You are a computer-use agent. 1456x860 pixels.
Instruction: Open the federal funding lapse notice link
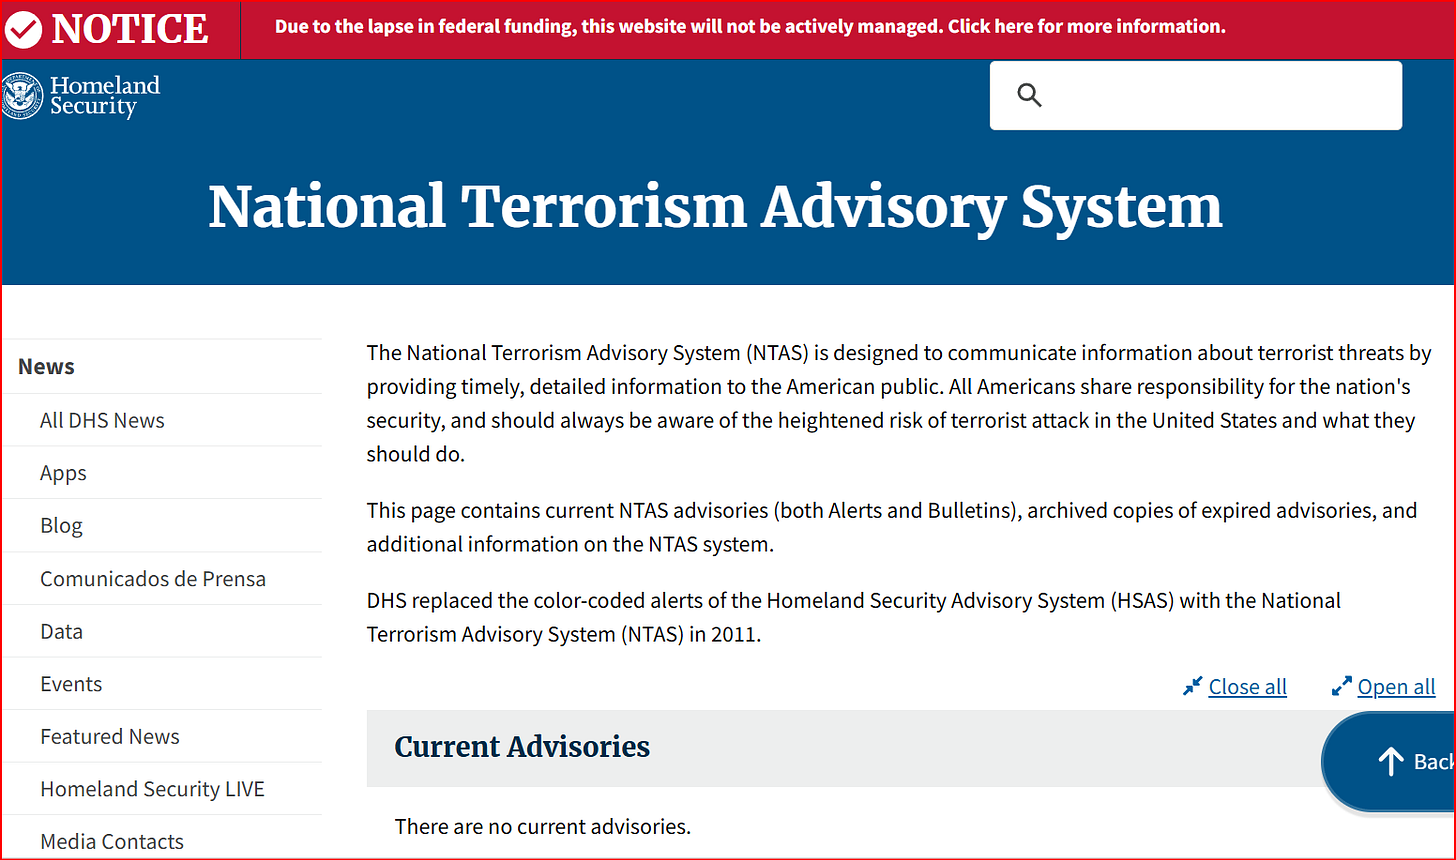[750, 27]
